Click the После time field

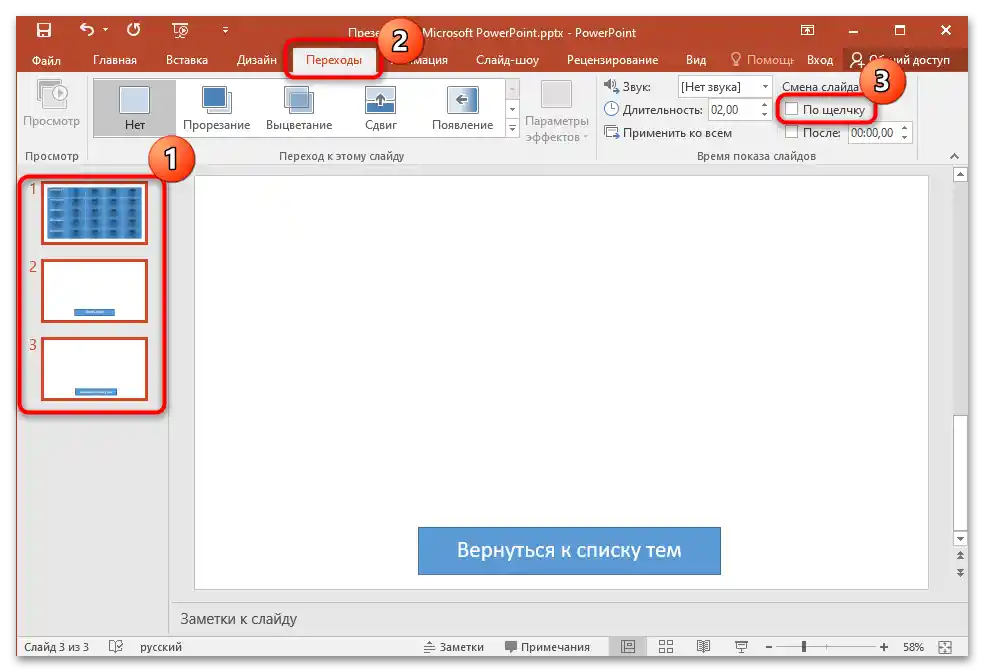pos(872,133)
